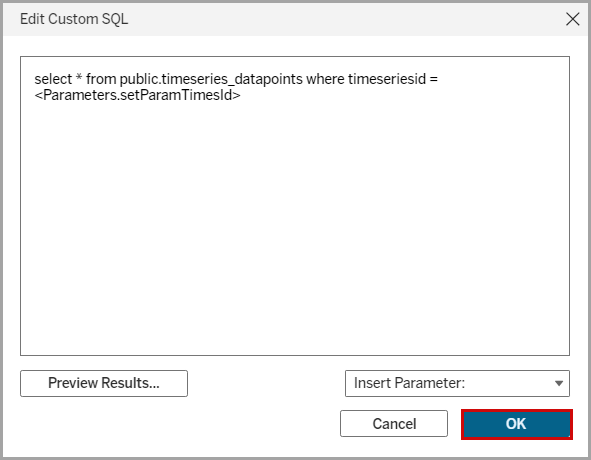The height and width of the screenshot is (460, 591).
Task: Click 'setParamTimesId' inside the parameter tag
Action: (x=176, y=95)
